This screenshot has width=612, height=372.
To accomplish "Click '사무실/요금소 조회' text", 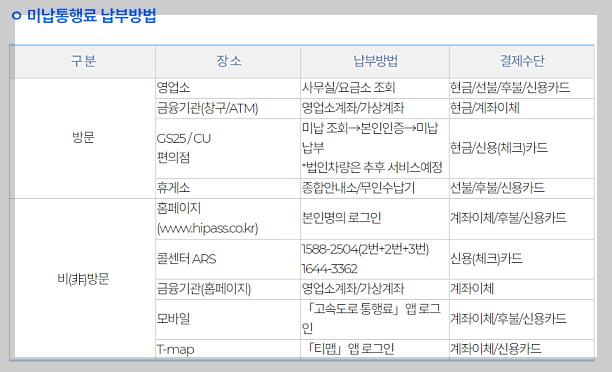I will pyautogui.click(x=349, y=87).
